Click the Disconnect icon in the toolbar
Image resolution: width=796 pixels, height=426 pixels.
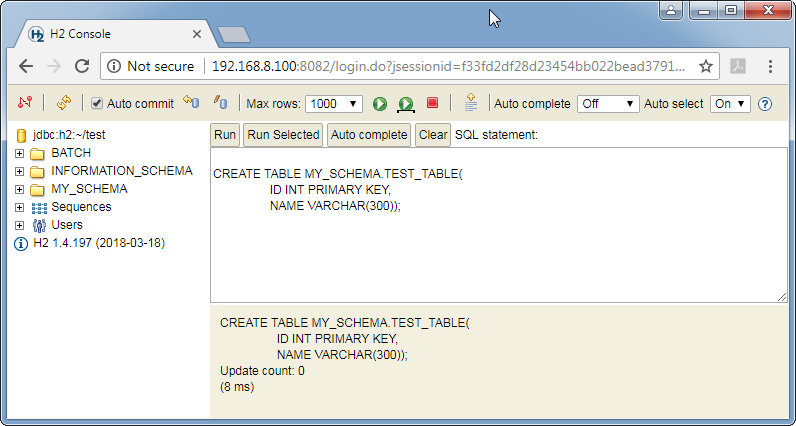(x=26, y=103)
